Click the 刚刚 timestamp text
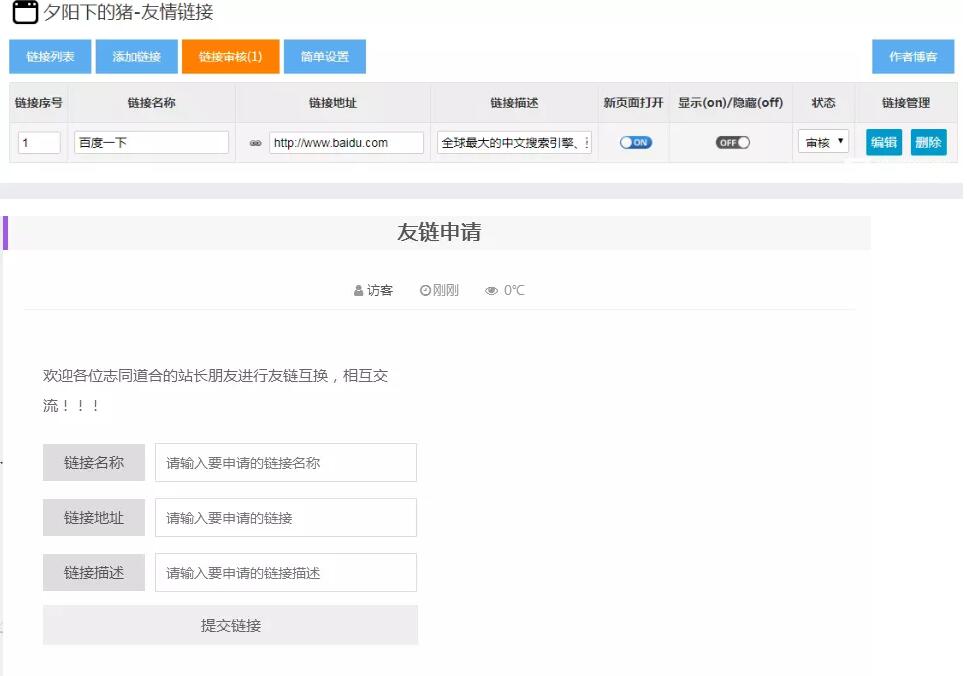 point(446,291)
